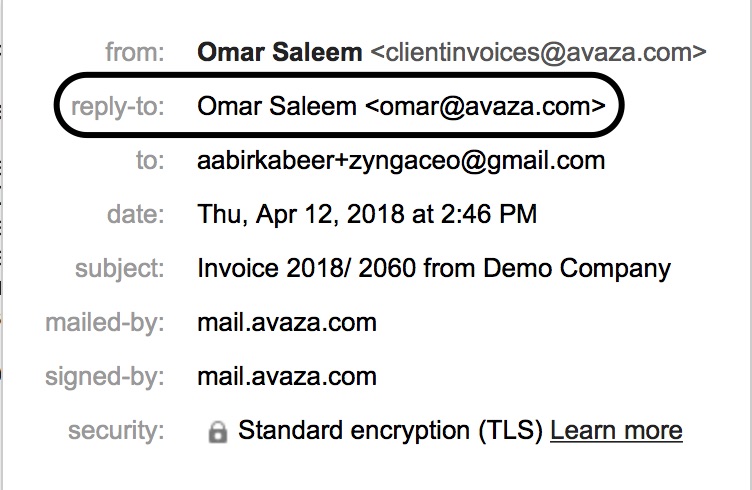This screenshot has width=752, height=490.
Task: Click the subject: field label
Action: coord(120,268)
